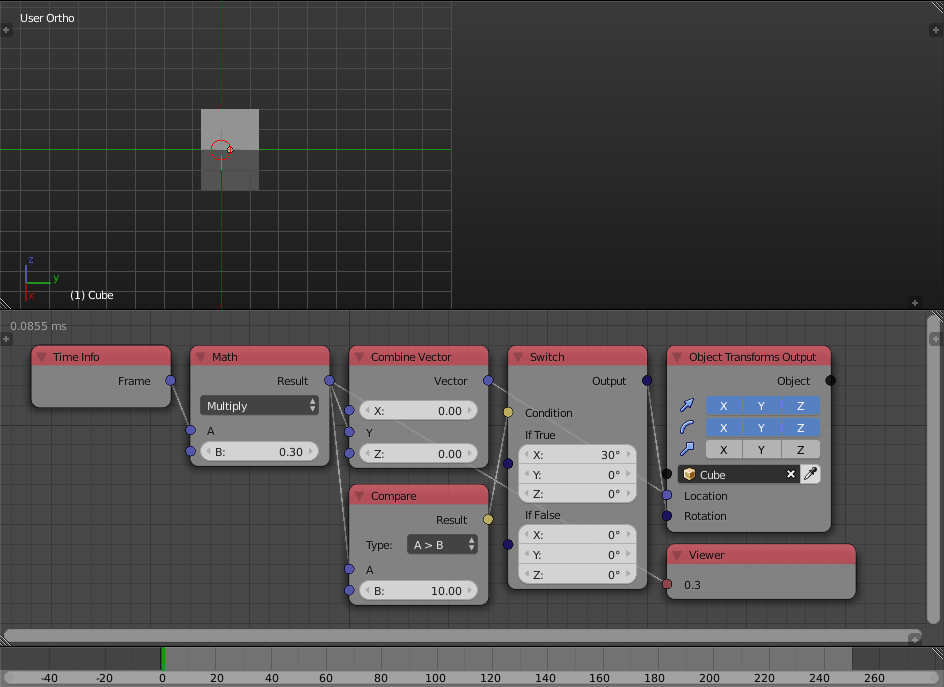Toggle Location Z in Object Transforms Output

(x=801, y=406)
